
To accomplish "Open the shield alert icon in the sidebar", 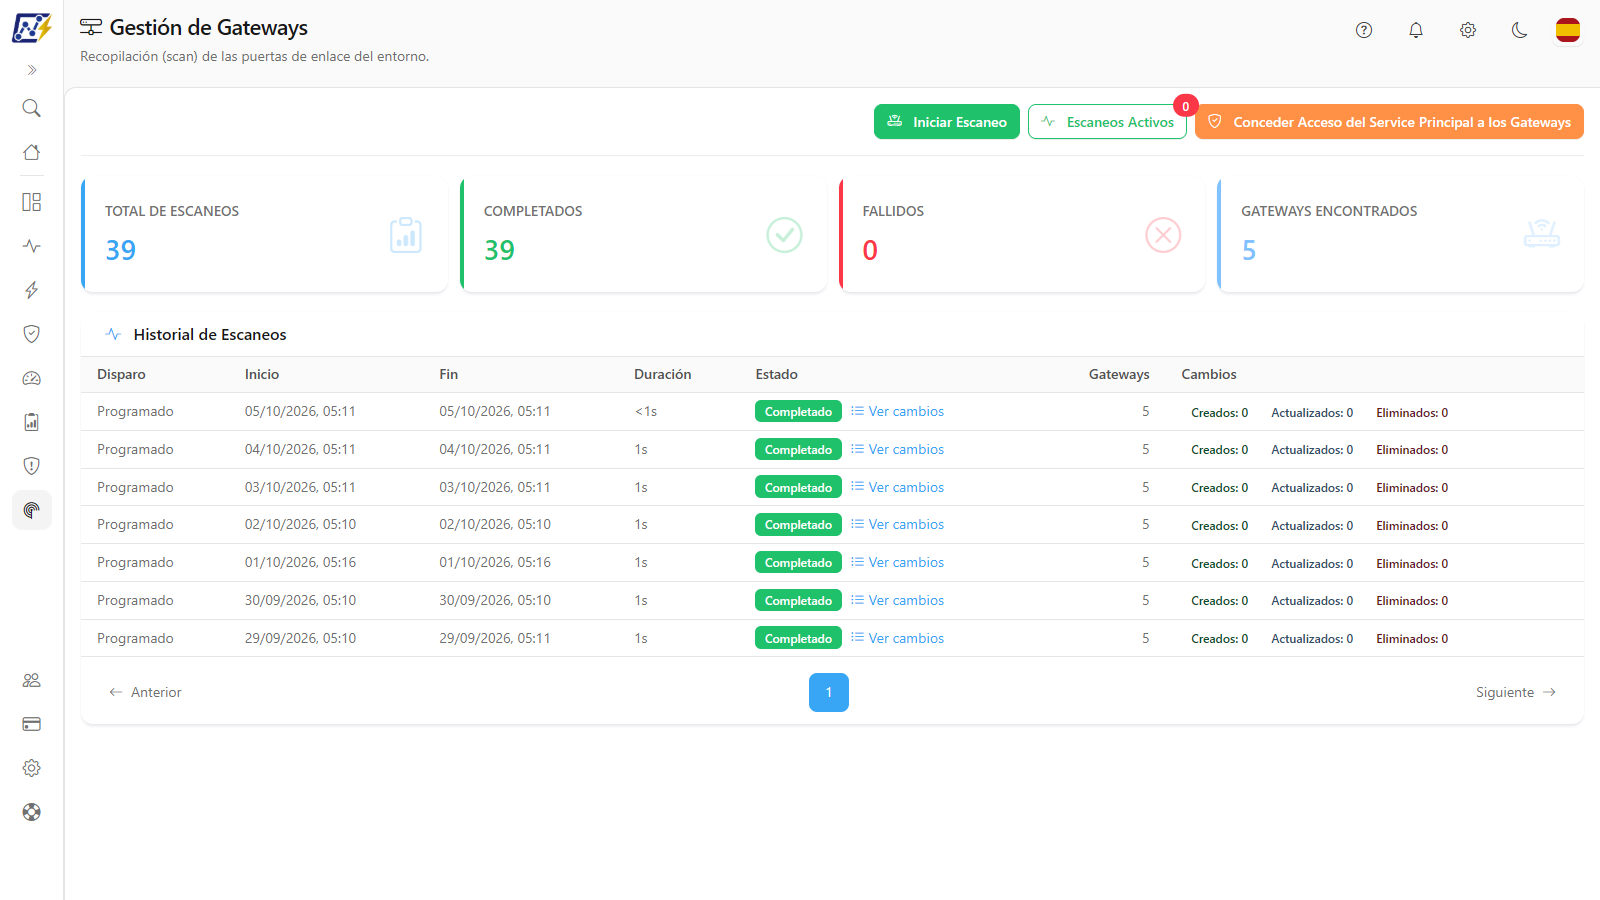I will point(32,466).
